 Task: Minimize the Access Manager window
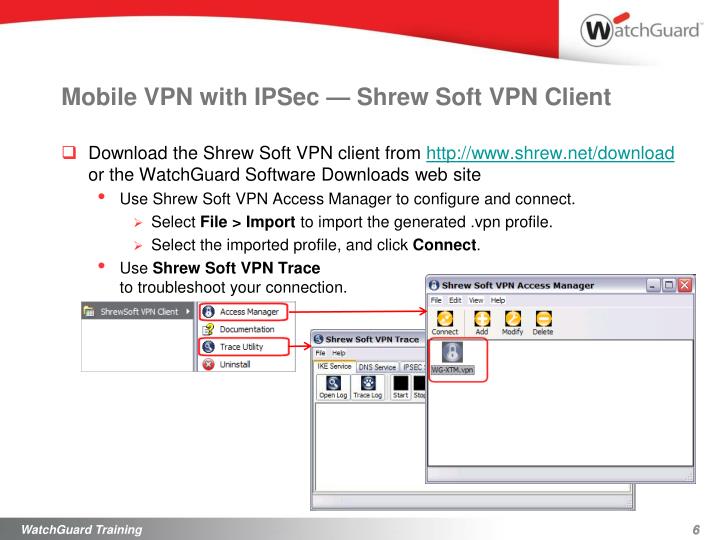point(653,285)
